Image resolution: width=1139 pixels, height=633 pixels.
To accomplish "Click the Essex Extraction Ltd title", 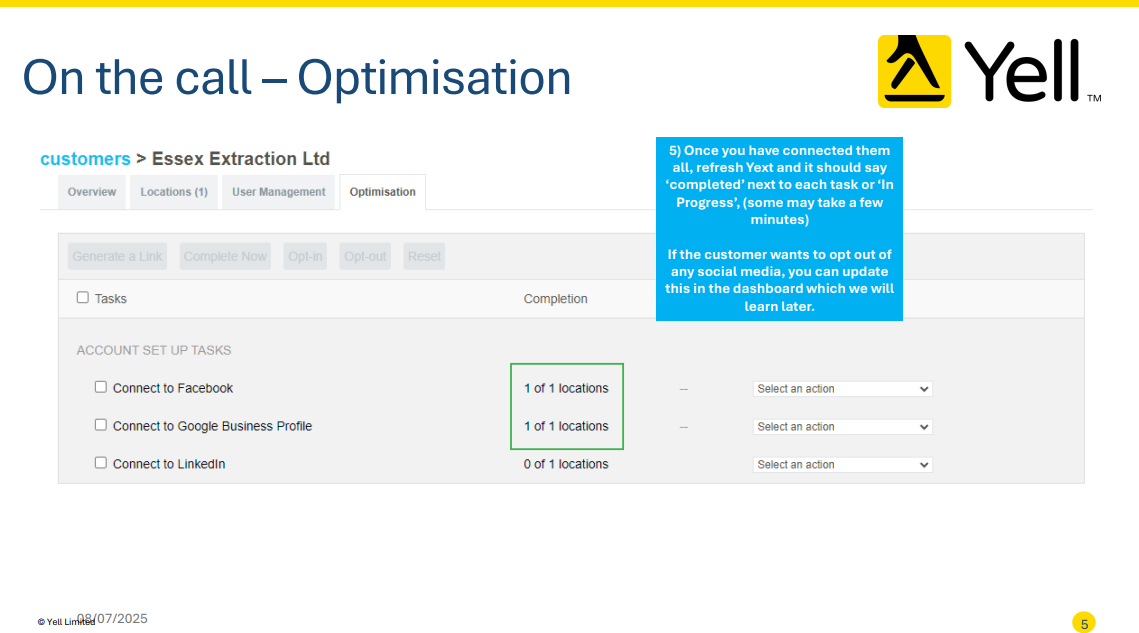I will click(x=240, y=158).
